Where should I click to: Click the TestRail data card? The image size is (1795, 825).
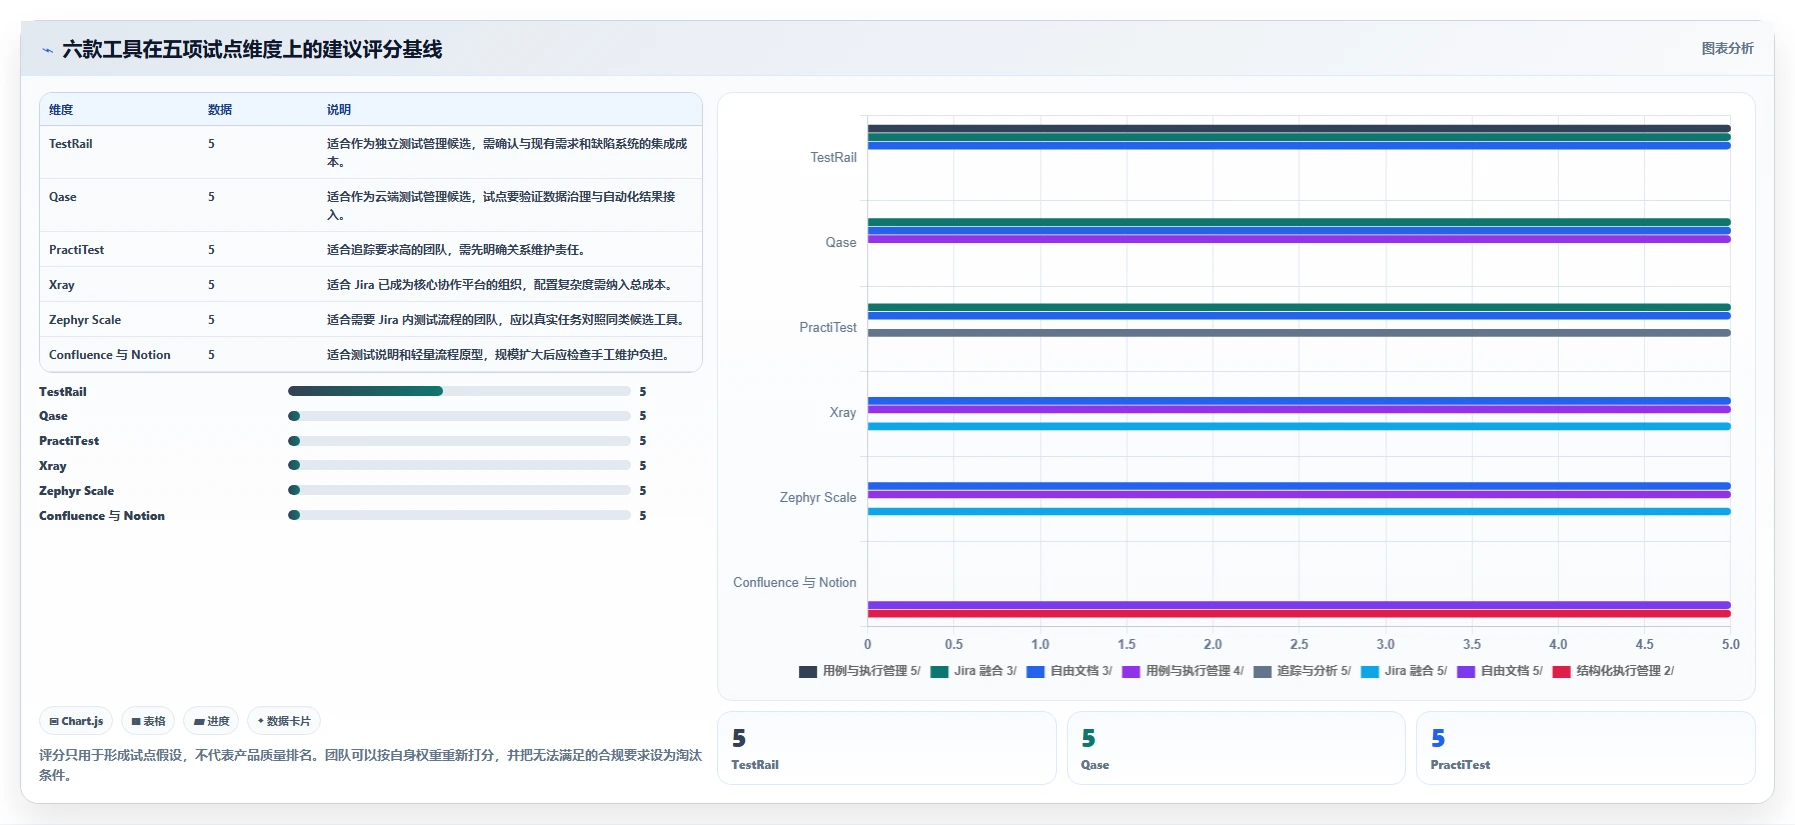point(887,748)
